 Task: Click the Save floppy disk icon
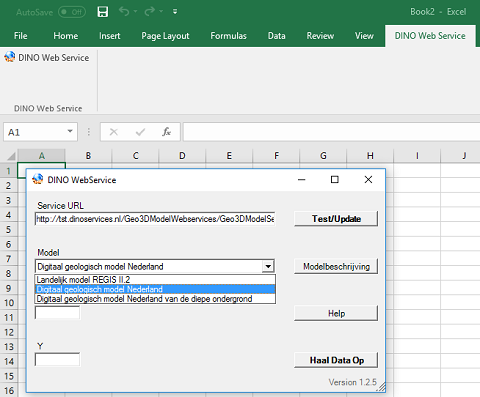click(x=103, y=12)
